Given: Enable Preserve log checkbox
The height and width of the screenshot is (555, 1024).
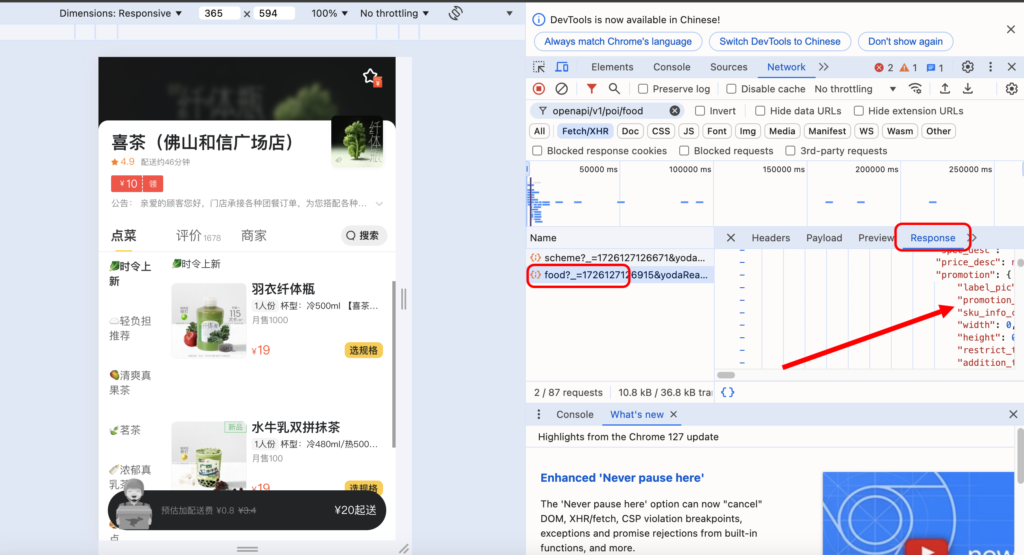Looking at the screenshot, I should (643, 89).
